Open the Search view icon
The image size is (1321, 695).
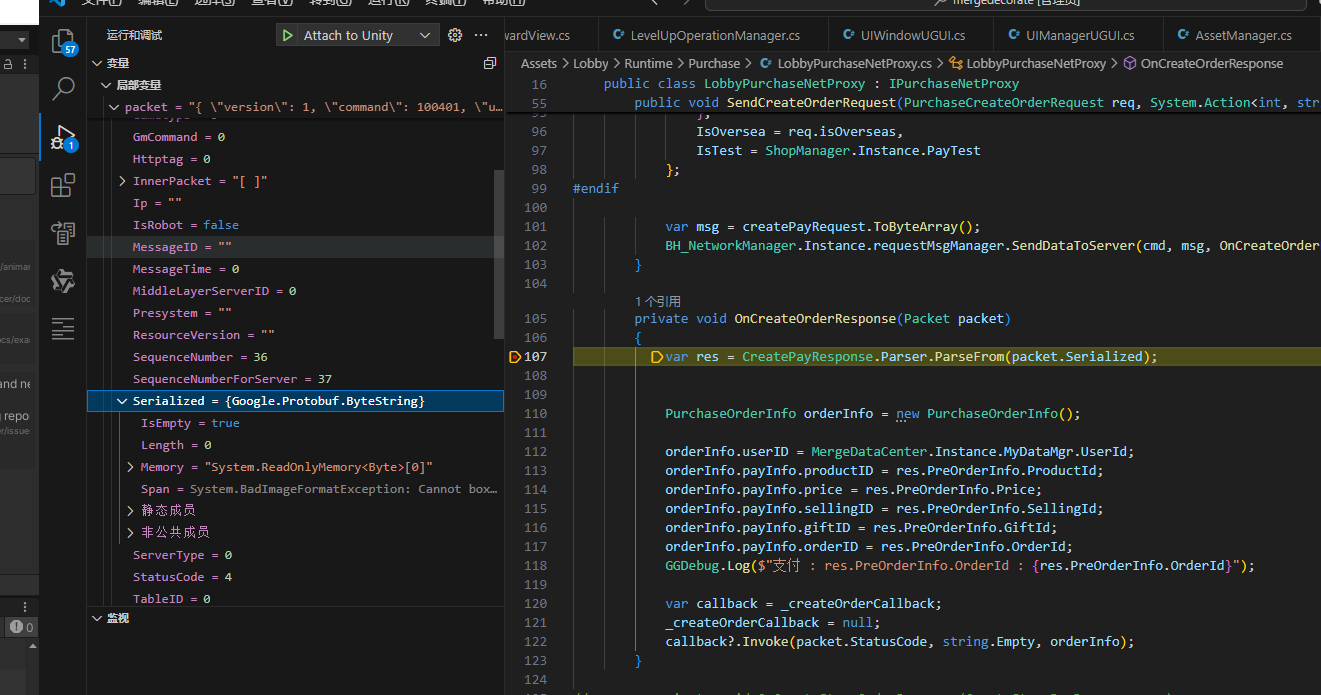tap(63, 89)
